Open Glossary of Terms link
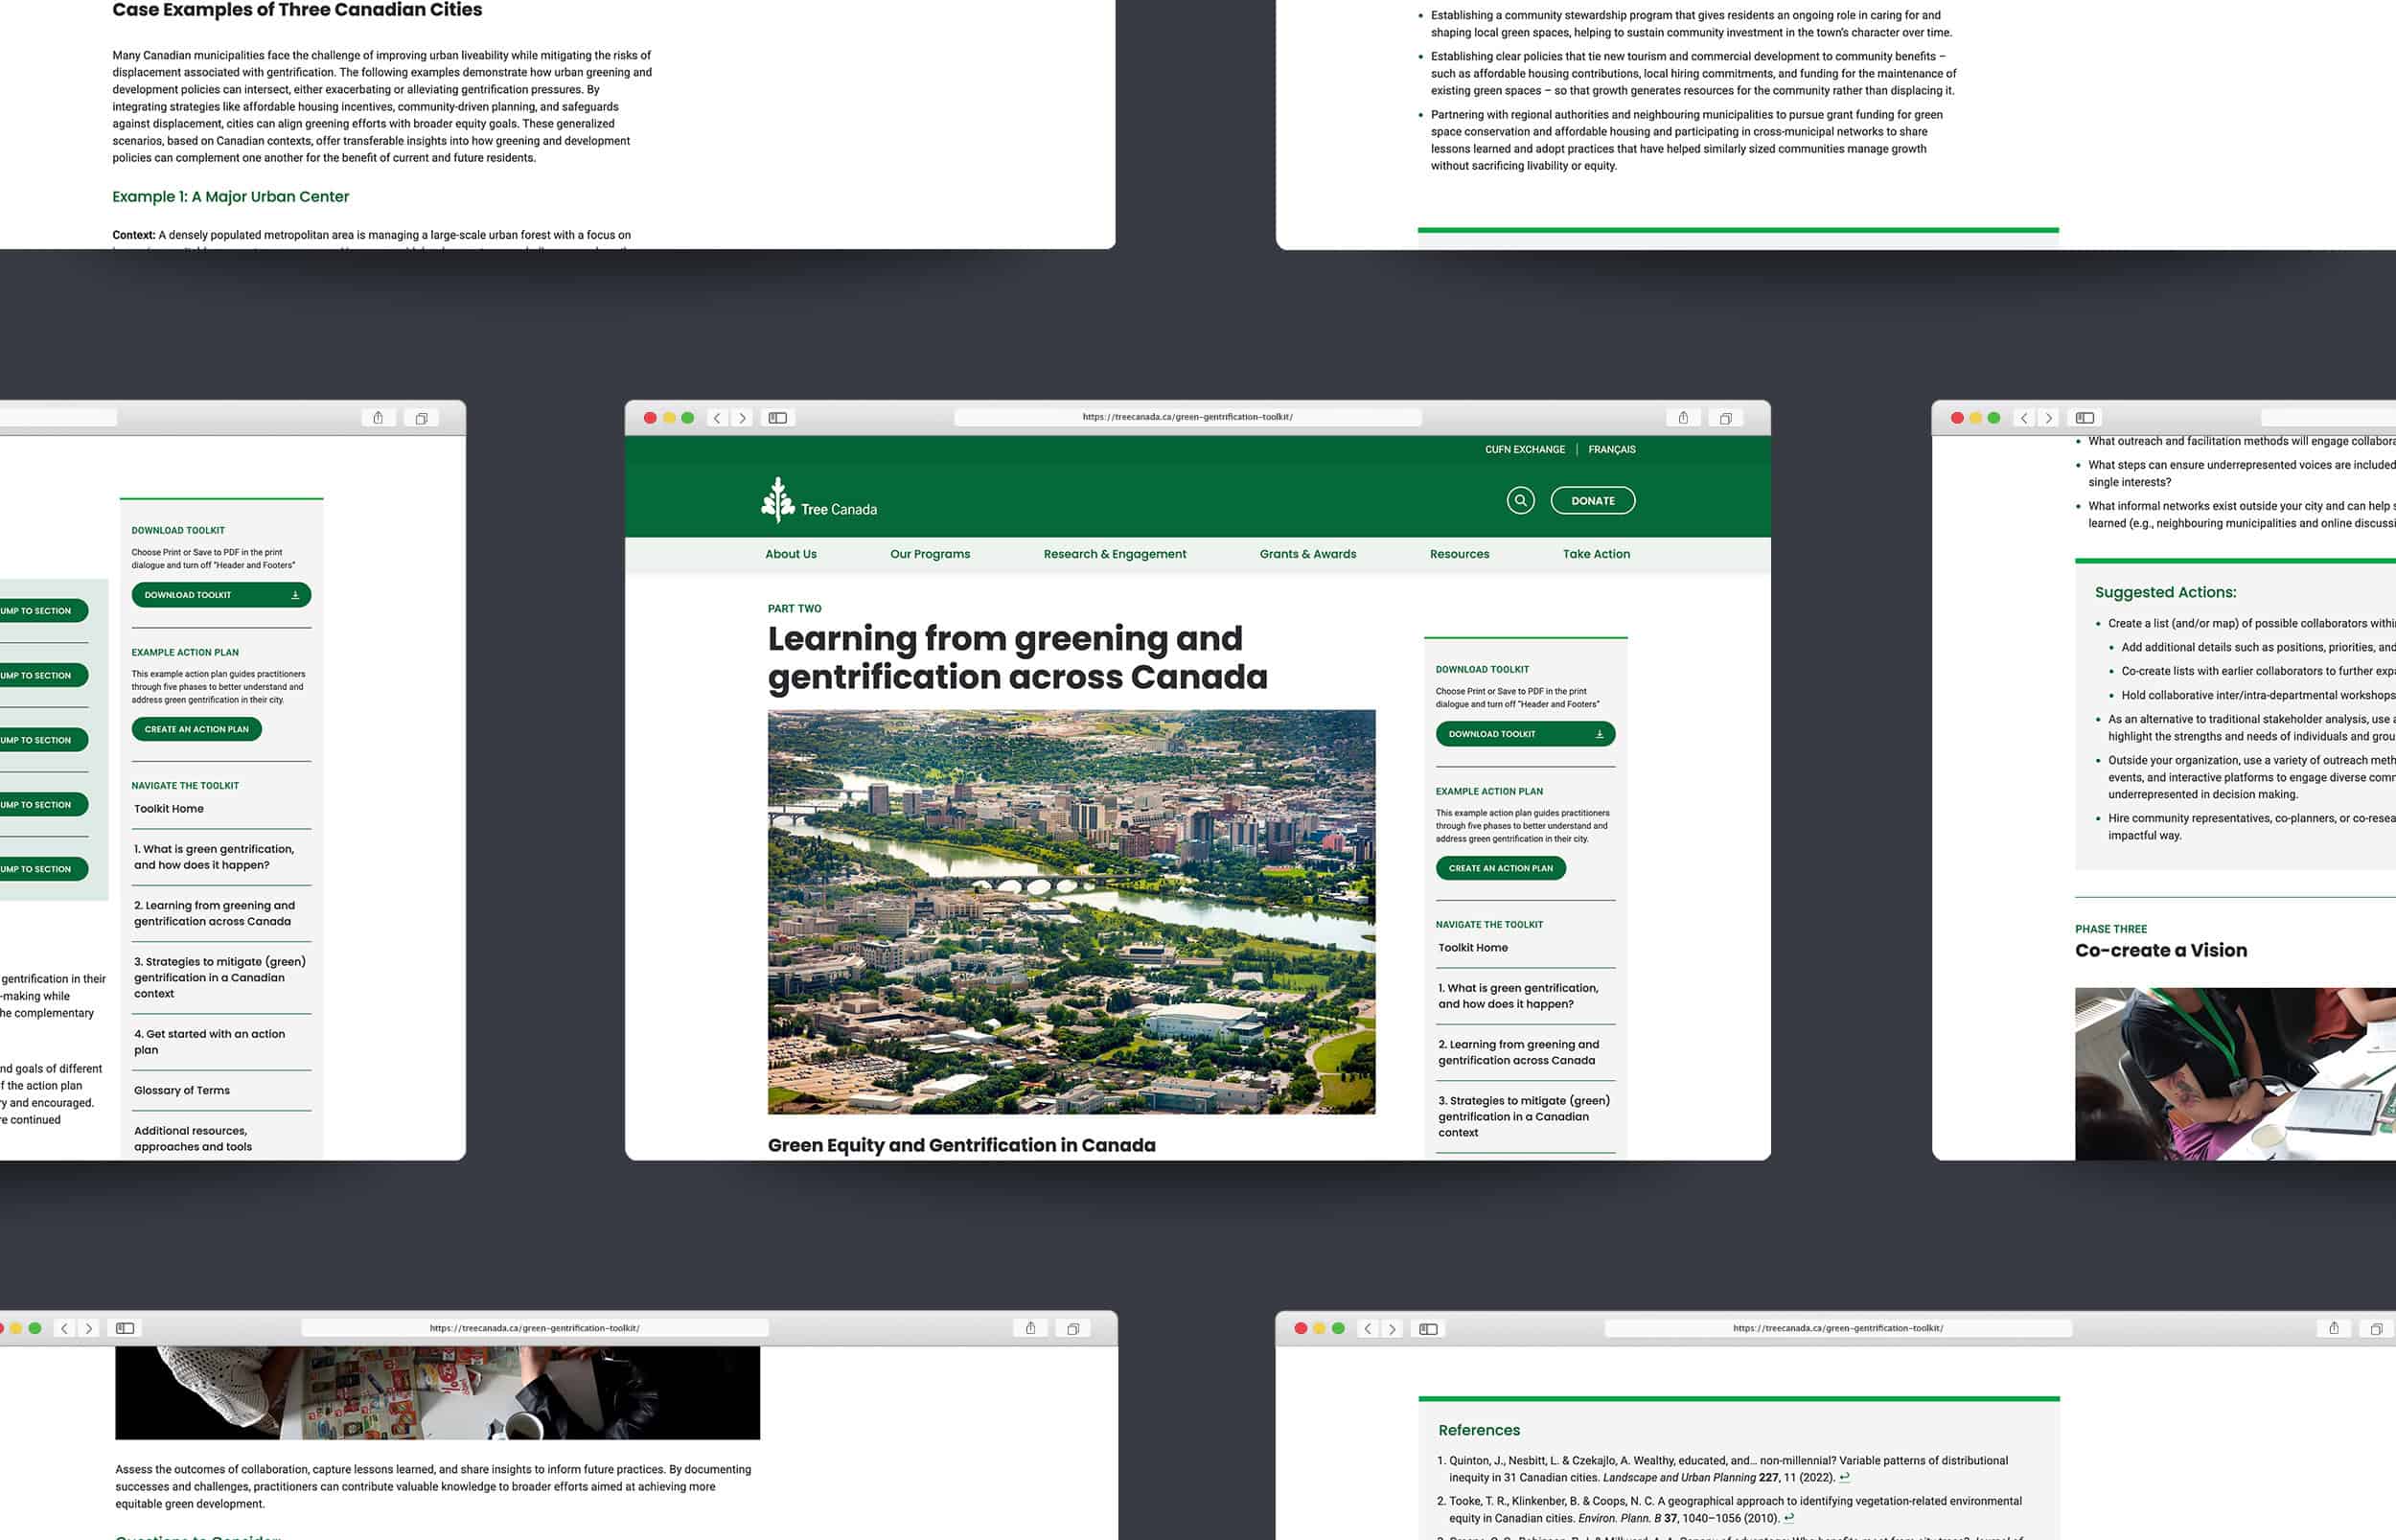 coord(182,1090)
